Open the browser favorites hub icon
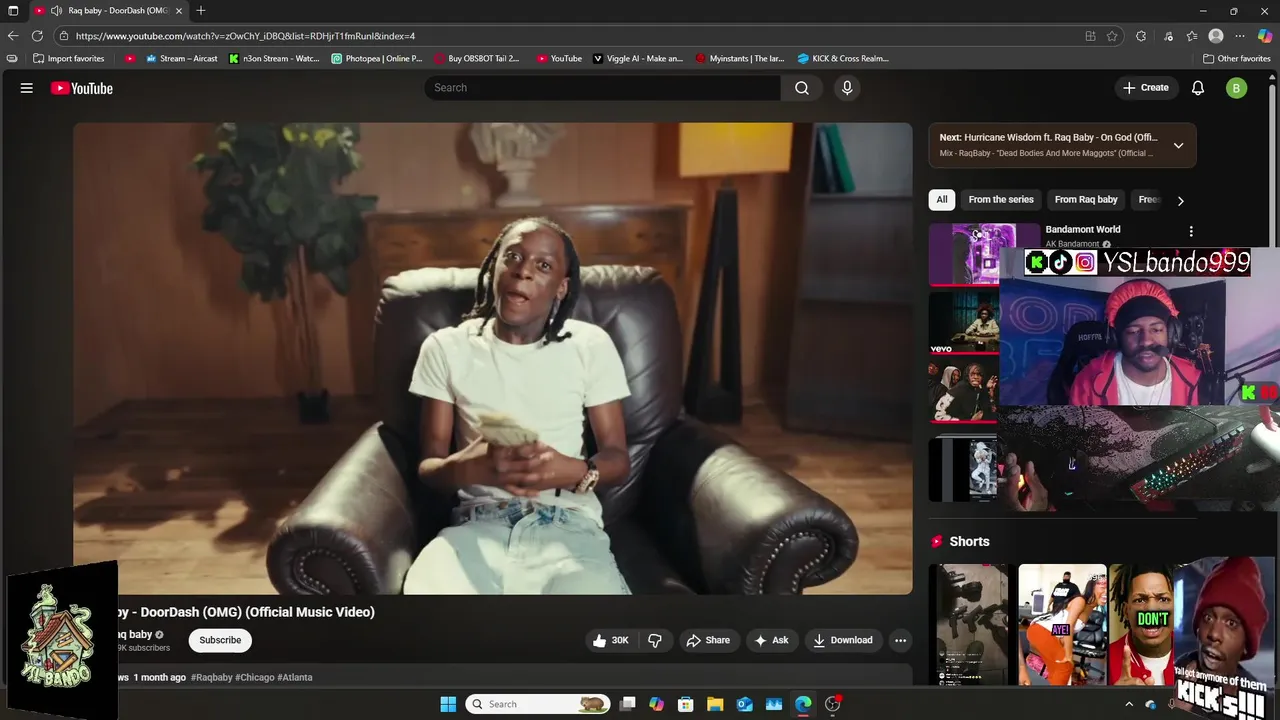The image size is (1280, 720). click(1192, 36)
